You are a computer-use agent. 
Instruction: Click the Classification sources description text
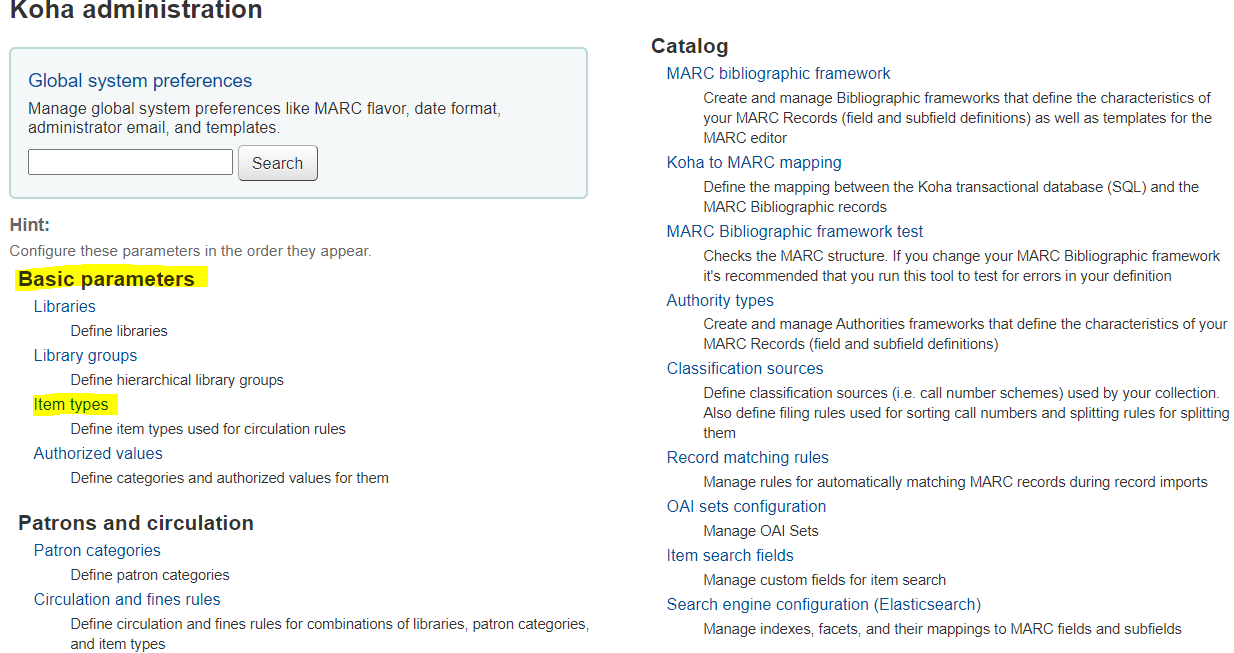click(x=967, y=413)
